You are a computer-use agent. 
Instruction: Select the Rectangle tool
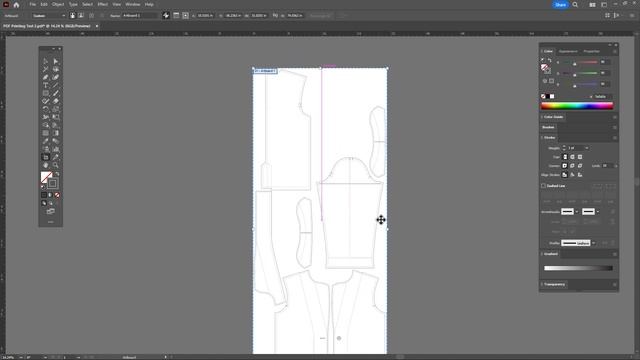coord(46,93)
